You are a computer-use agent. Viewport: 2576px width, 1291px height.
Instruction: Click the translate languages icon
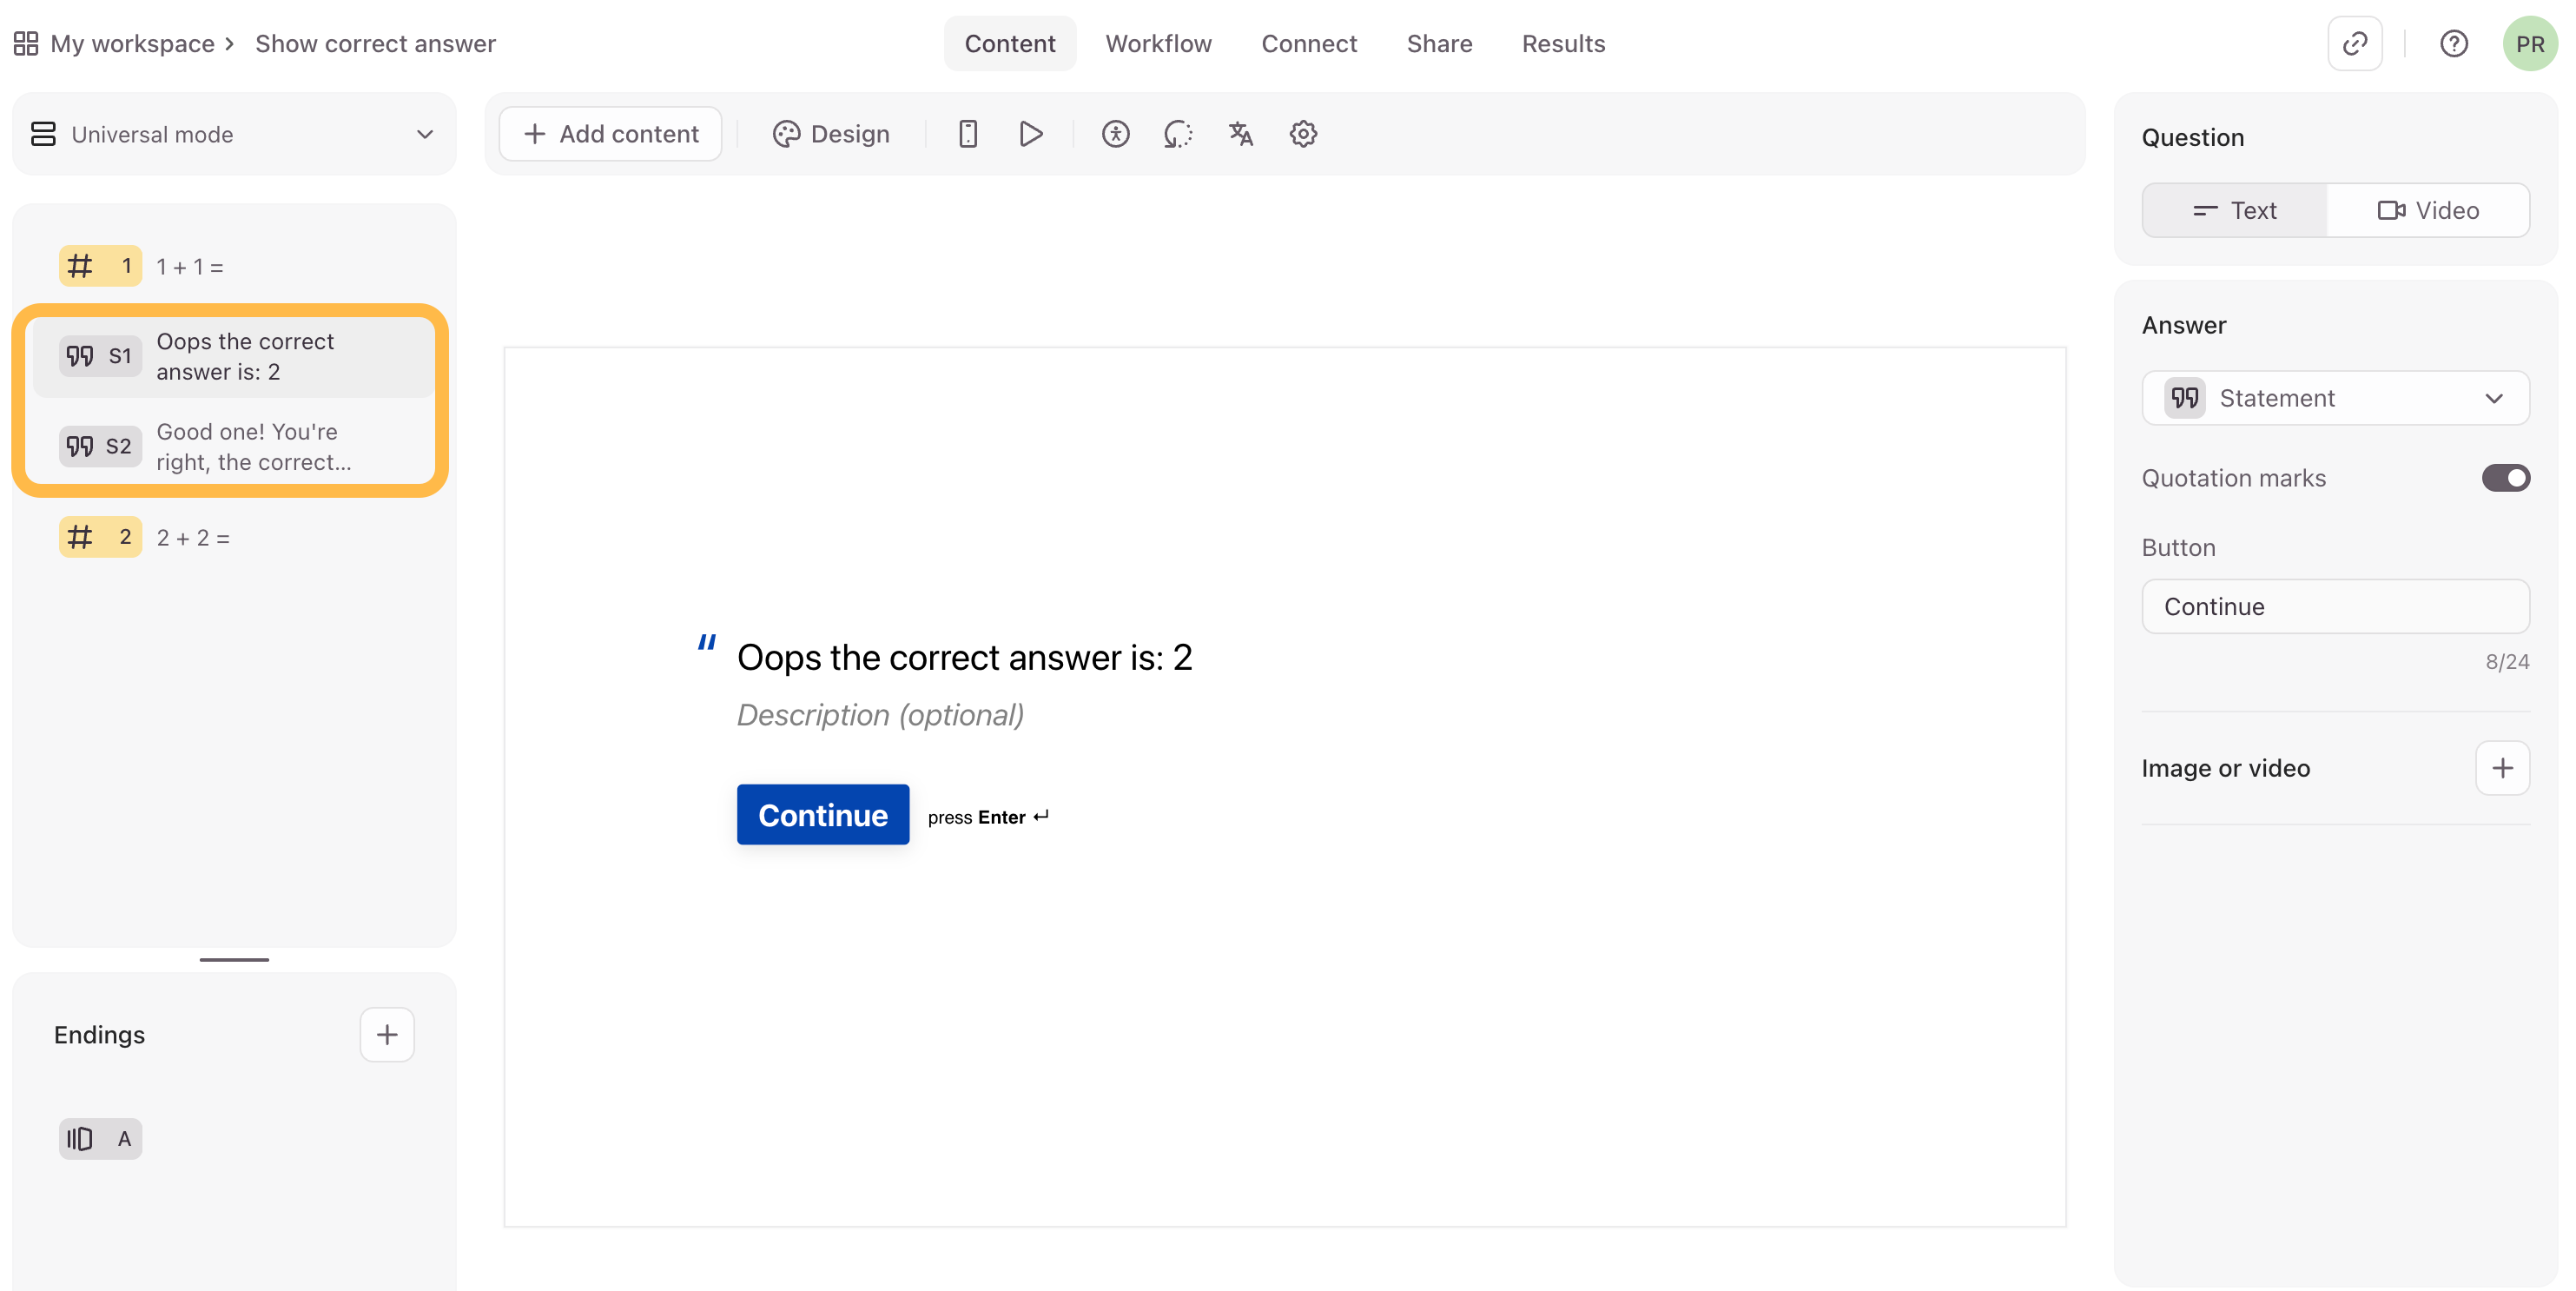click(x=1240, y=134)
